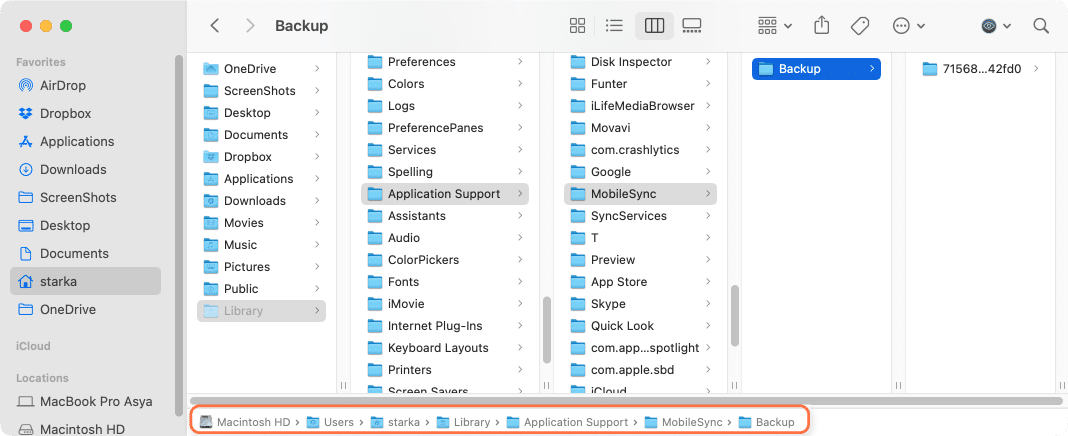Select the Disk Inspector folder
The image size is (1068, 436).
(x=640, y=62)
